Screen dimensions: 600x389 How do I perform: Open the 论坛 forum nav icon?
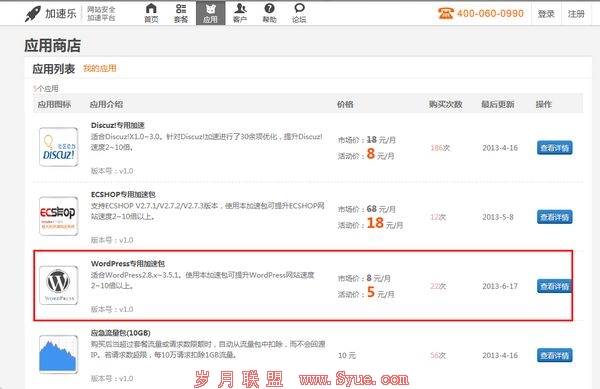coord(299,13)
